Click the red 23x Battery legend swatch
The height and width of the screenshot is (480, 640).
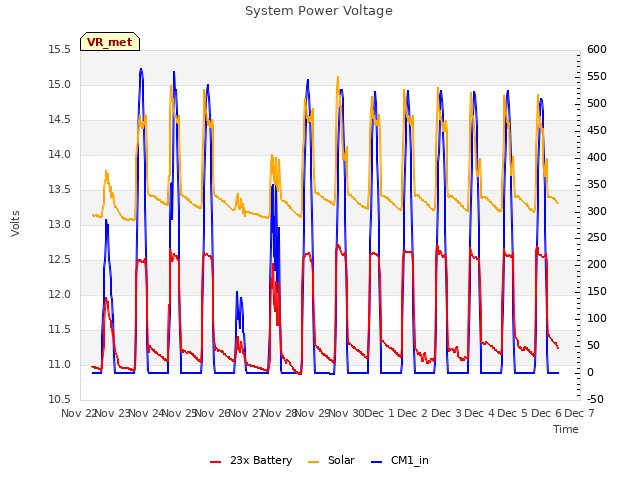216,462
